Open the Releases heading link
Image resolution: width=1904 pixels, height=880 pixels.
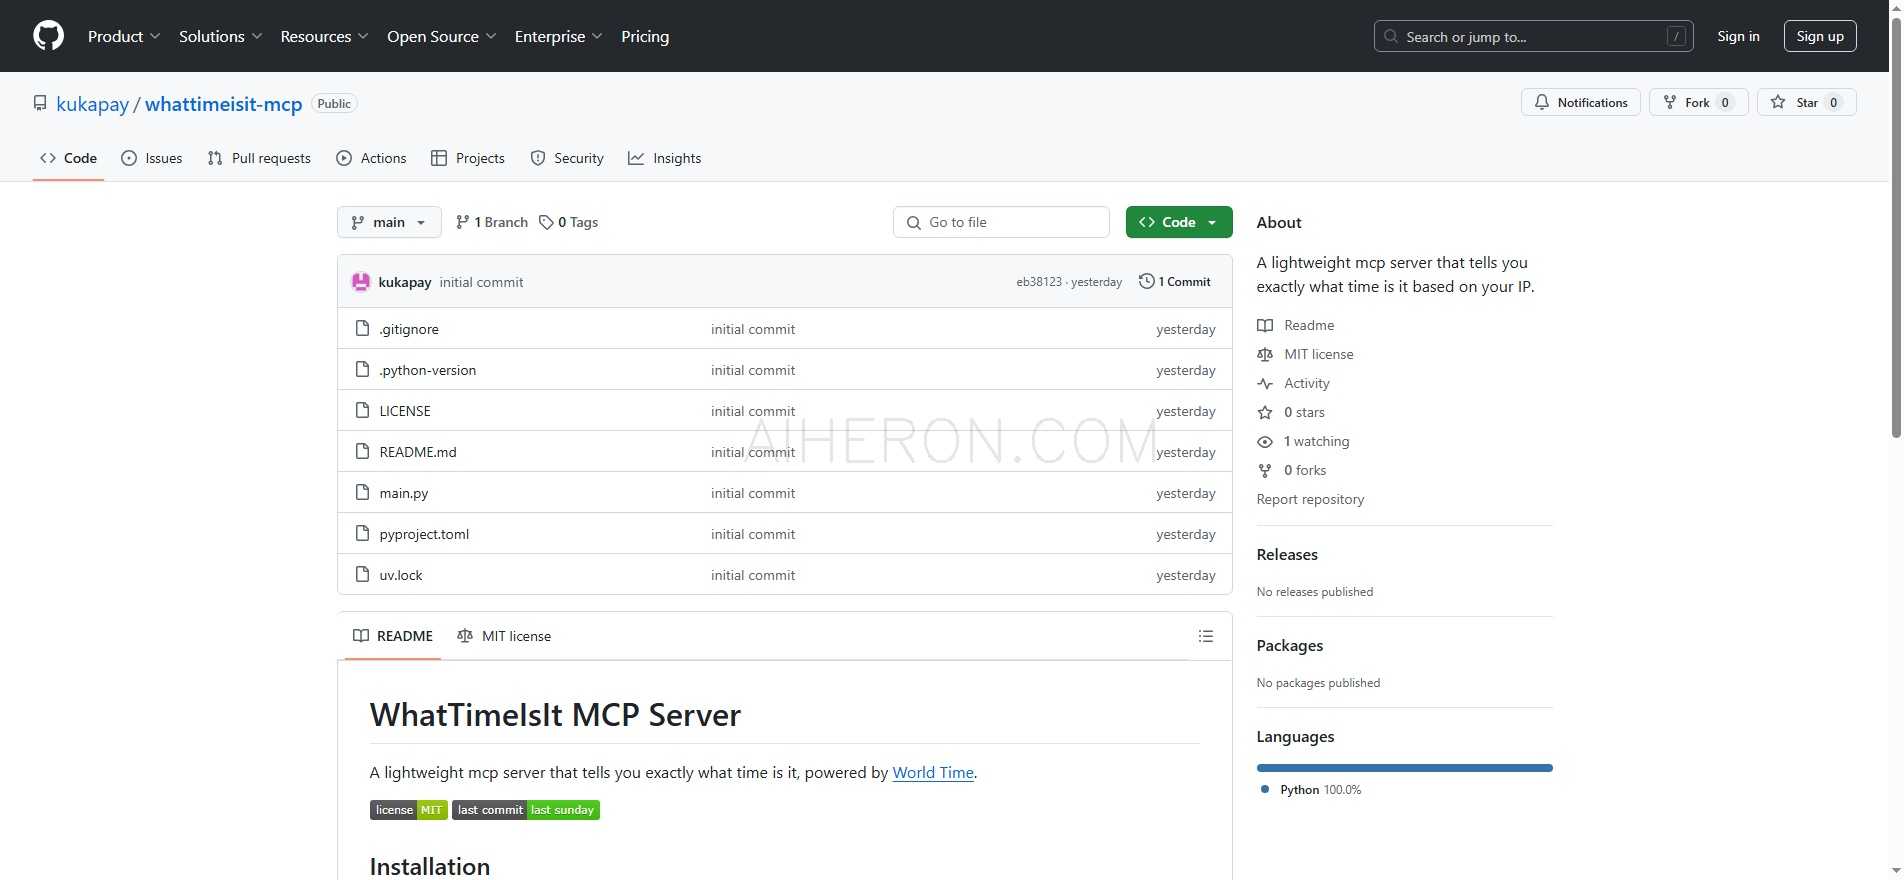1287,554
